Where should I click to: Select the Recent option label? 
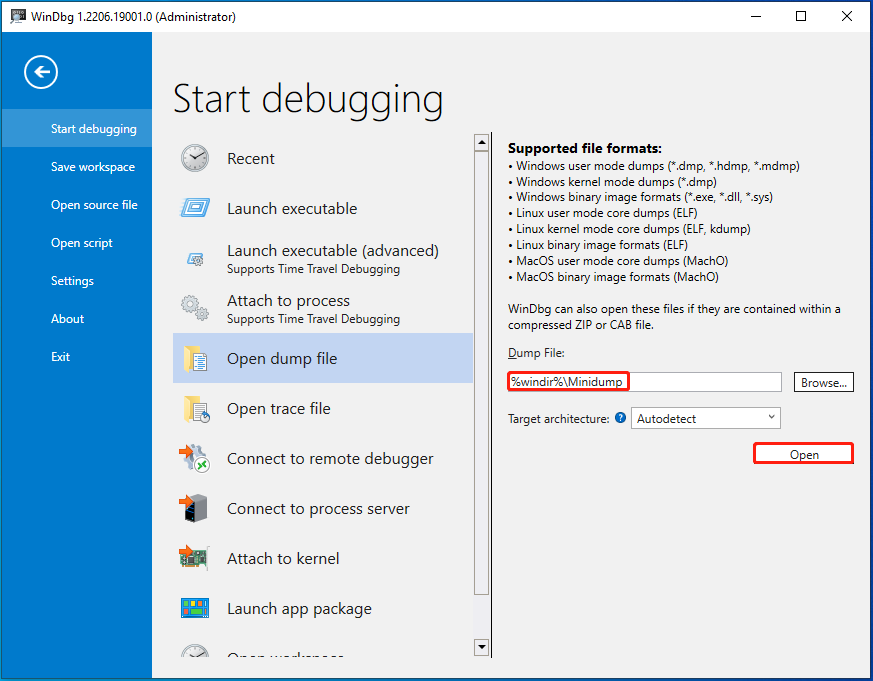click(251, 159)
